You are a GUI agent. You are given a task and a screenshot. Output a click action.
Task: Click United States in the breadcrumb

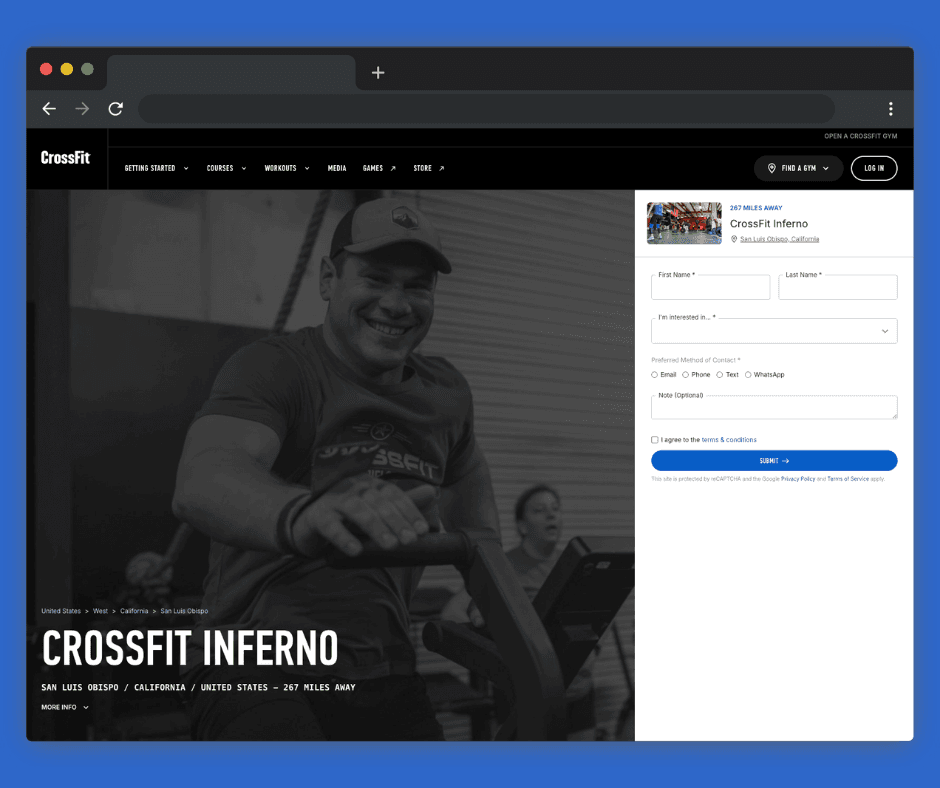click(x=61, y=611)
